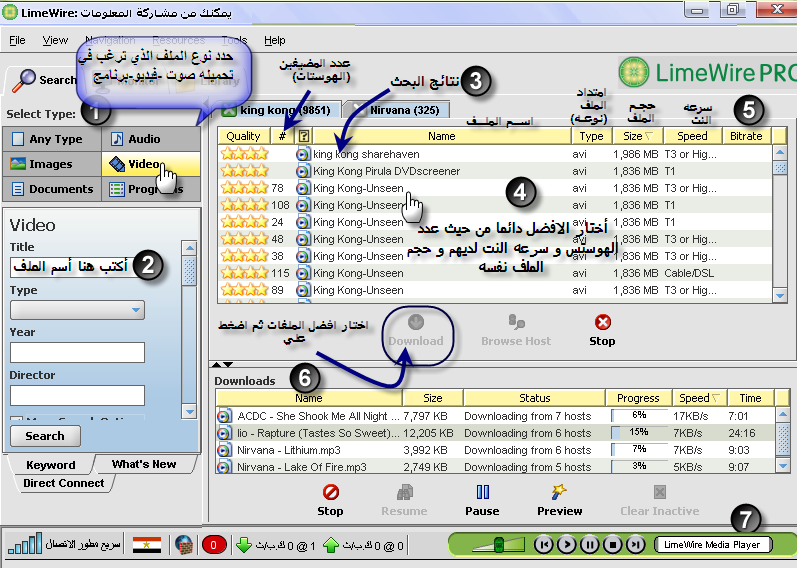Sort results by Name column header
The height and width of the screenshot is (568, 797).
point(441,136)
